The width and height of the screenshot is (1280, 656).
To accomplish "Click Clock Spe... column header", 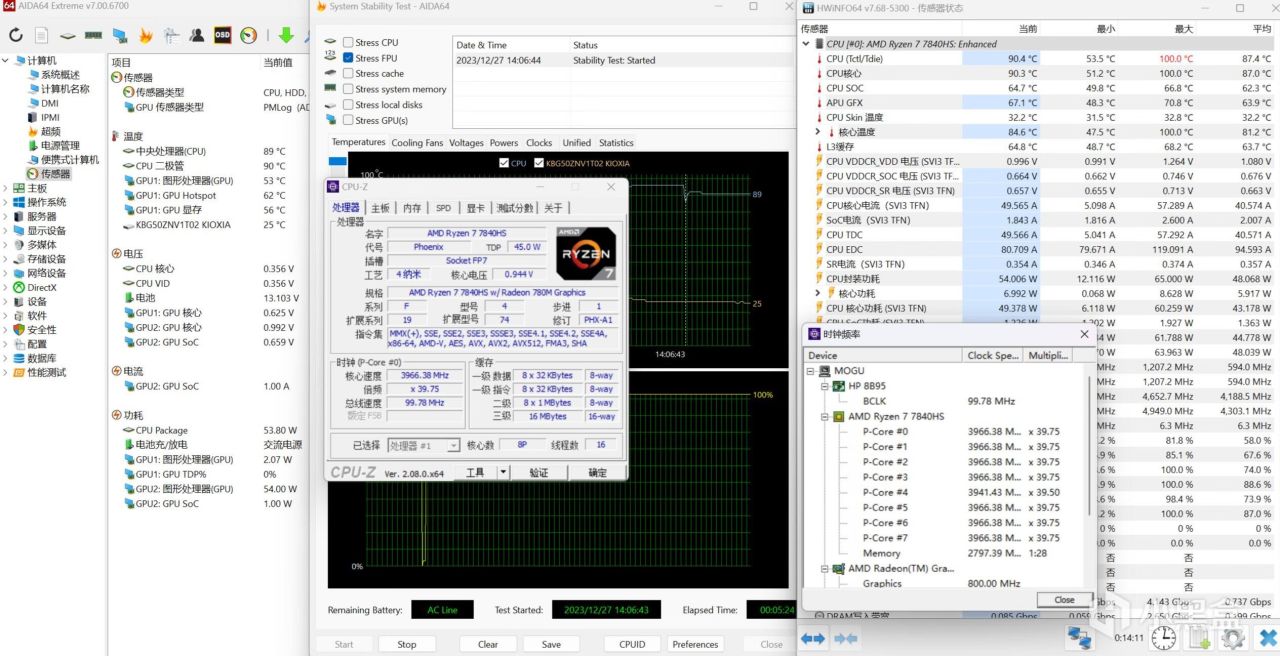I will (993, 355).
